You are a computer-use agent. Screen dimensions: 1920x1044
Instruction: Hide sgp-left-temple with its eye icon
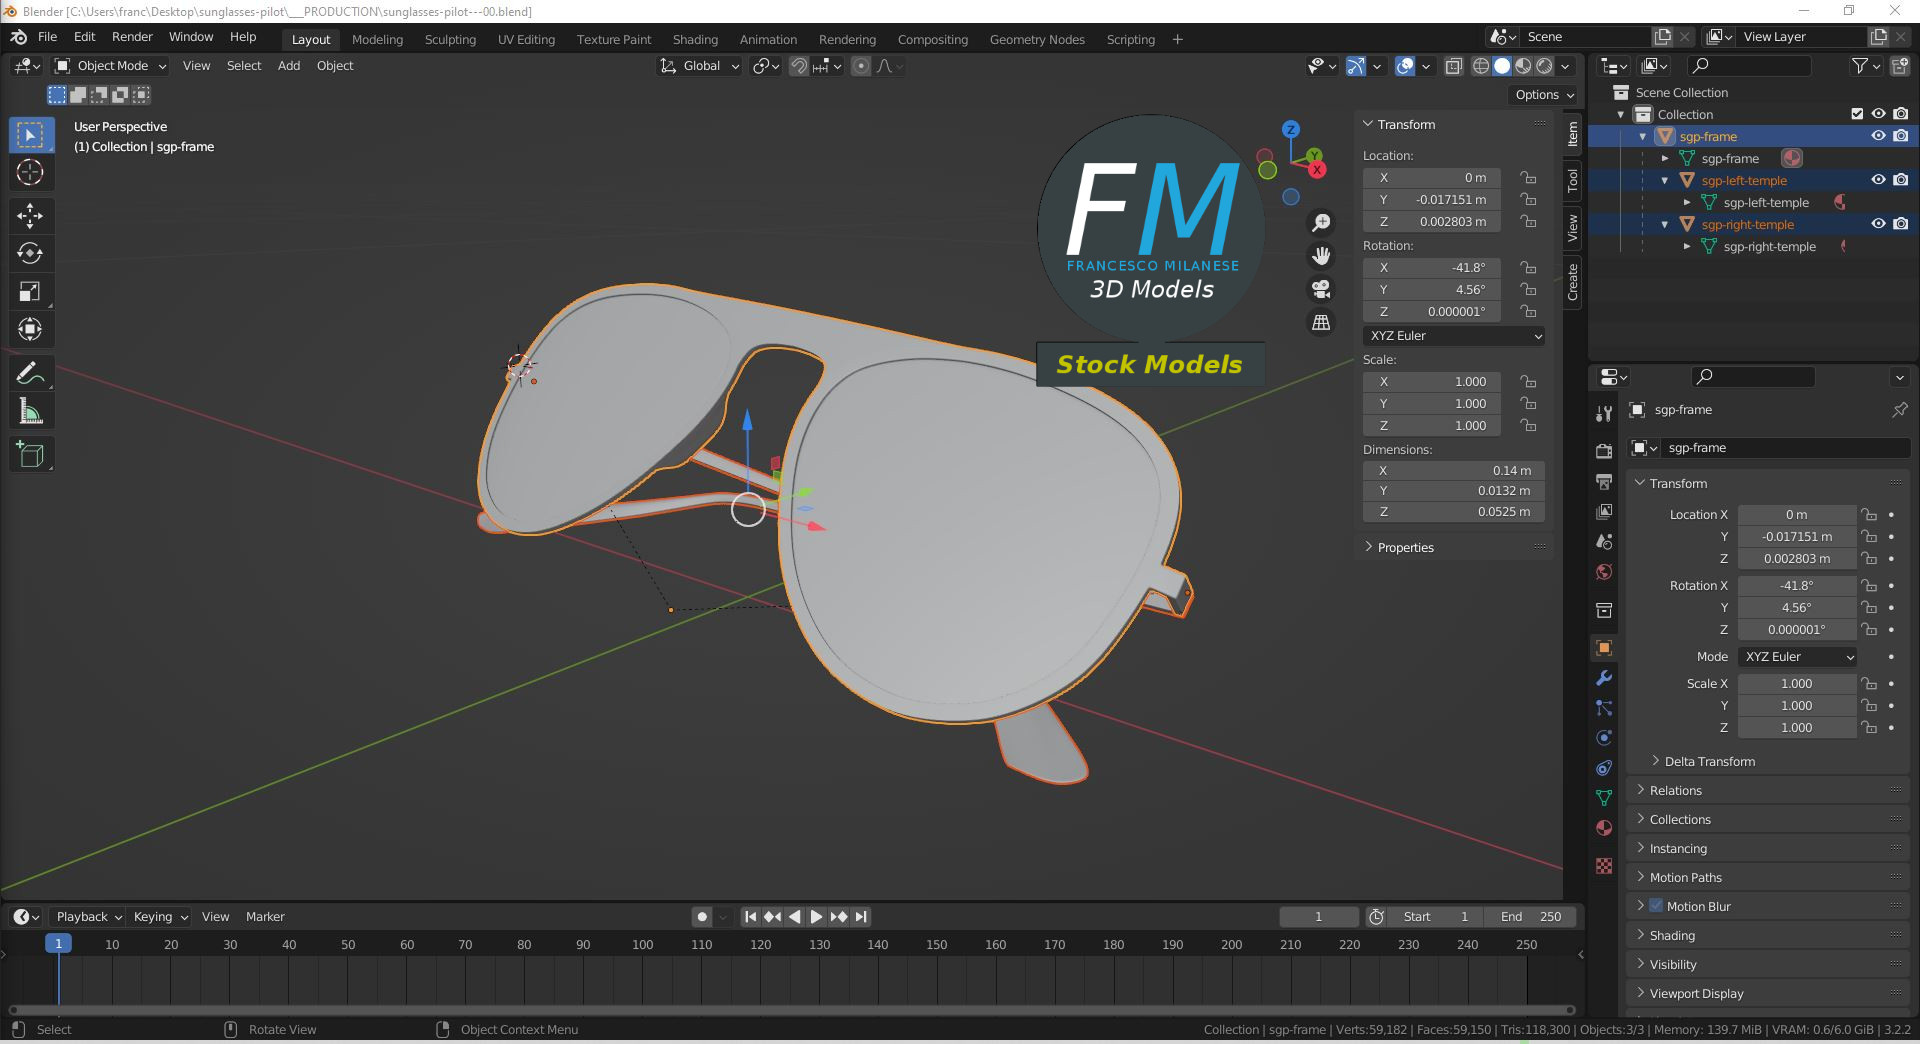(x=1878, y=180)
